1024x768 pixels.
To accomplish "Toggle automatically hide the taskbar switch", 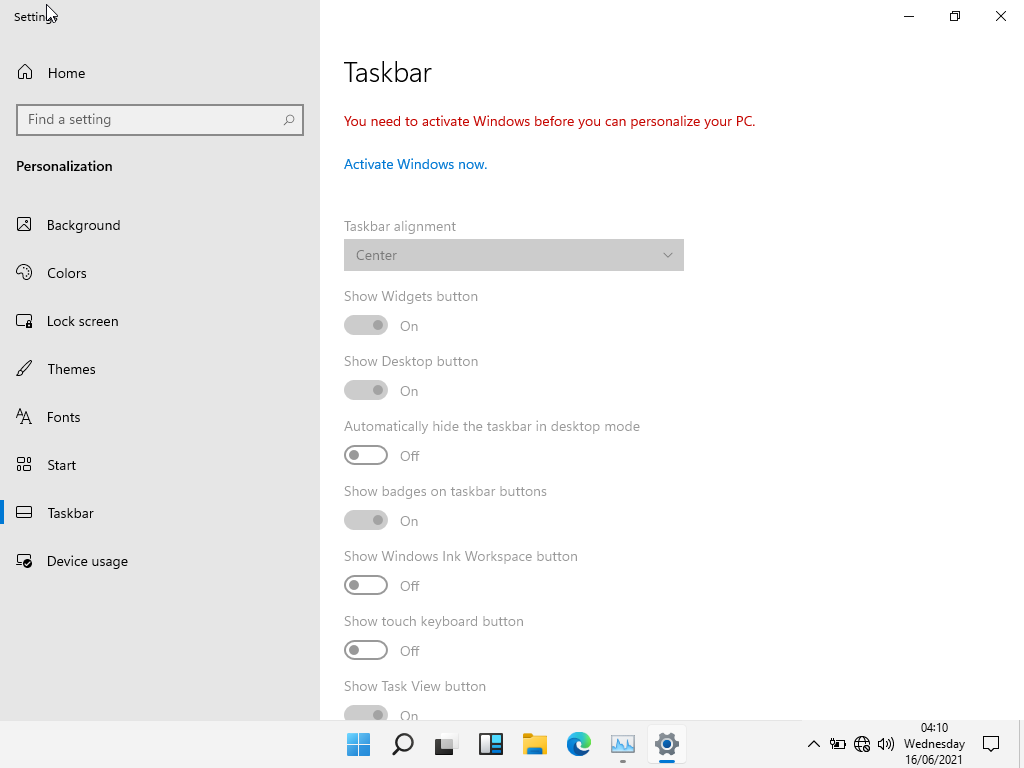I will 366,455.
